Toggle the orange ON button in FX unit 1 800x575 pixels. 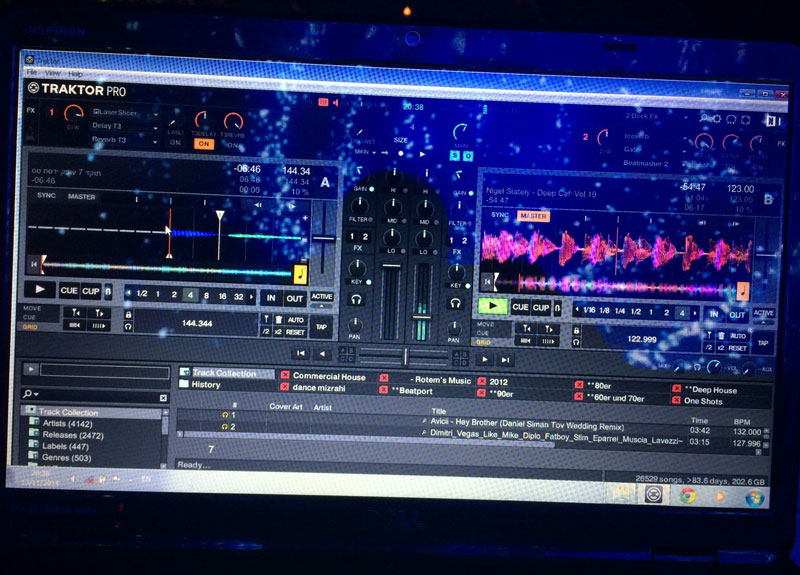click(x=204, y=143)
